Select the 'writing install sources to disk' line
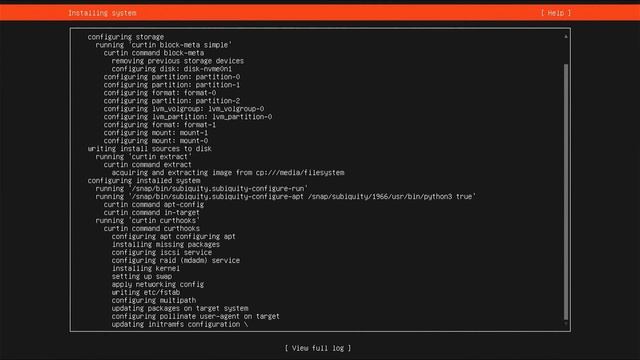Image resolution: width=640 pixels, height=360 pixels. (x=149, y=149)
